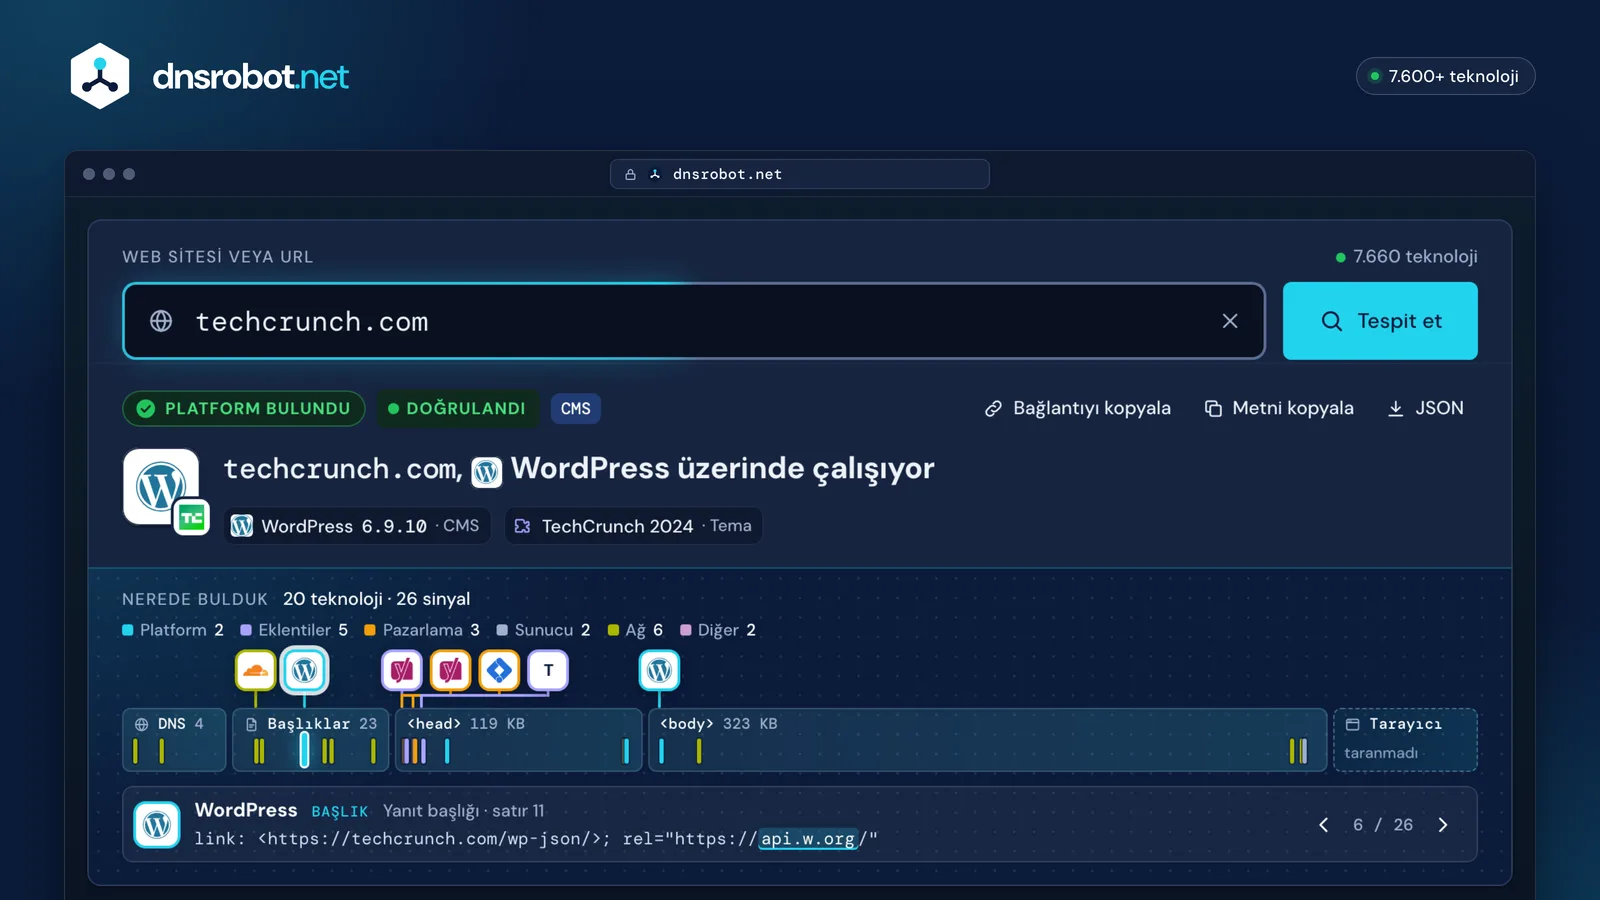Open the DNS 4 timeline section

coord(174,740)
